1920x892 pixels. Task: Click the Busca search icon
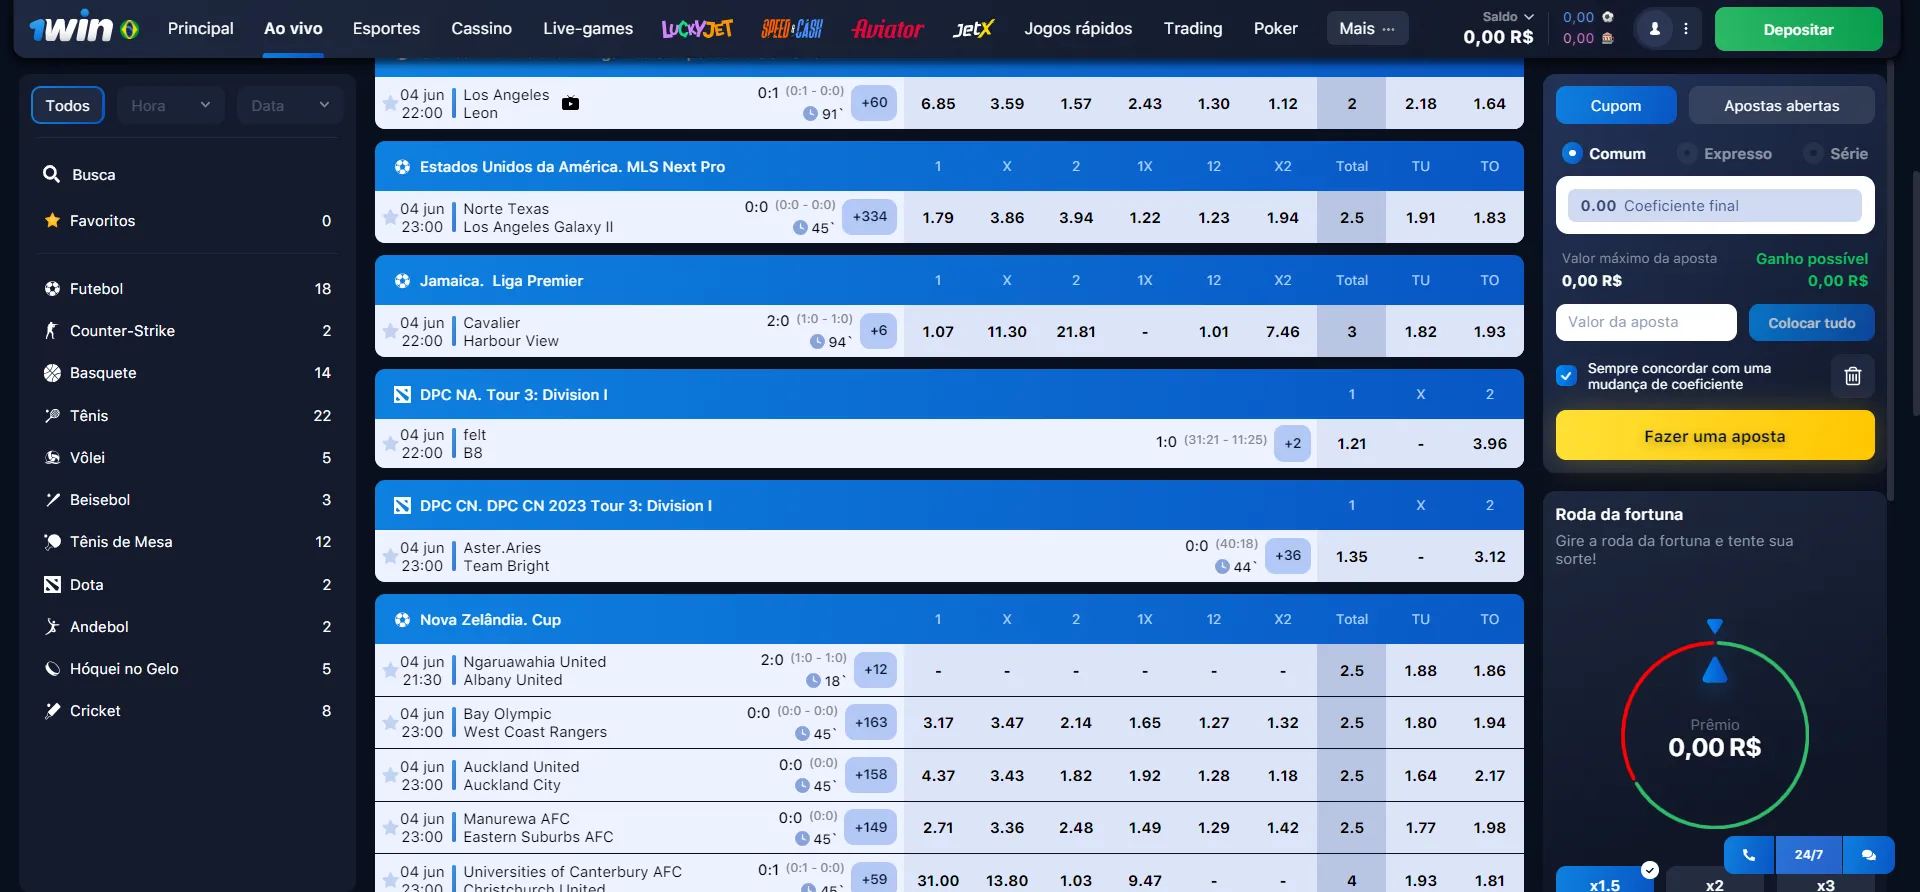pos(51,174)
